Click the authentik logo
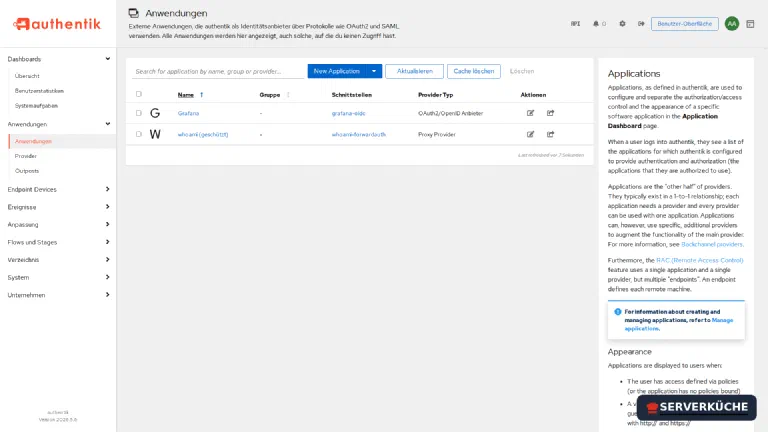Image resolution: width=768 pixels, height=432 pixels. (x=57, y=24)
